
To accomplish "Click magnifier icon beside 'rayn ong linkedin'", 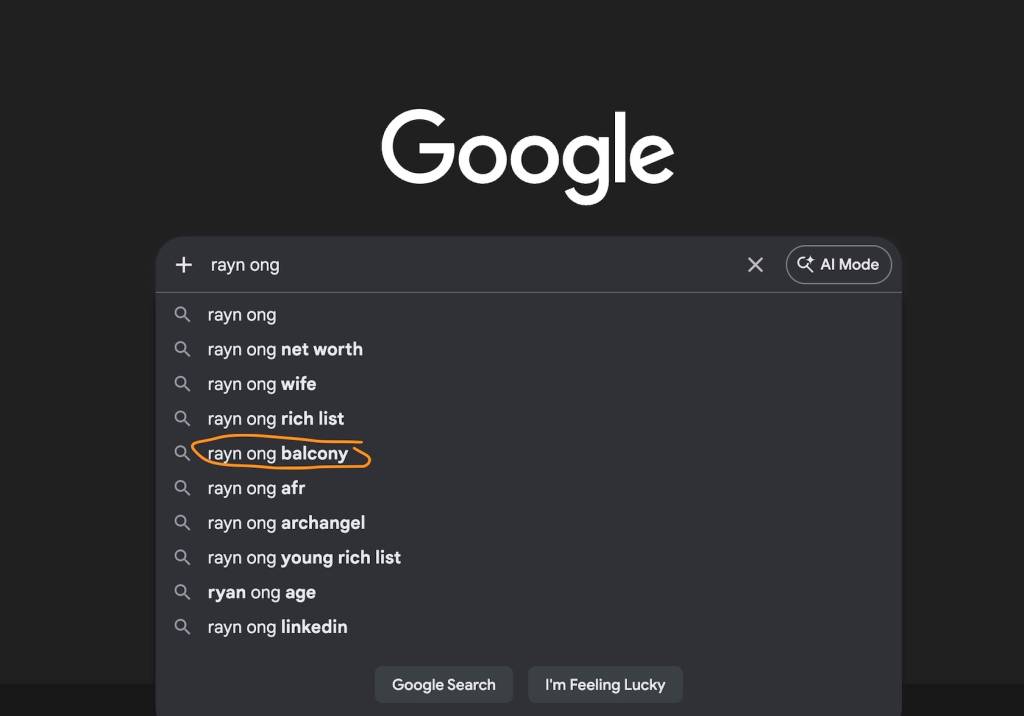I will click(x=182, y=627).
